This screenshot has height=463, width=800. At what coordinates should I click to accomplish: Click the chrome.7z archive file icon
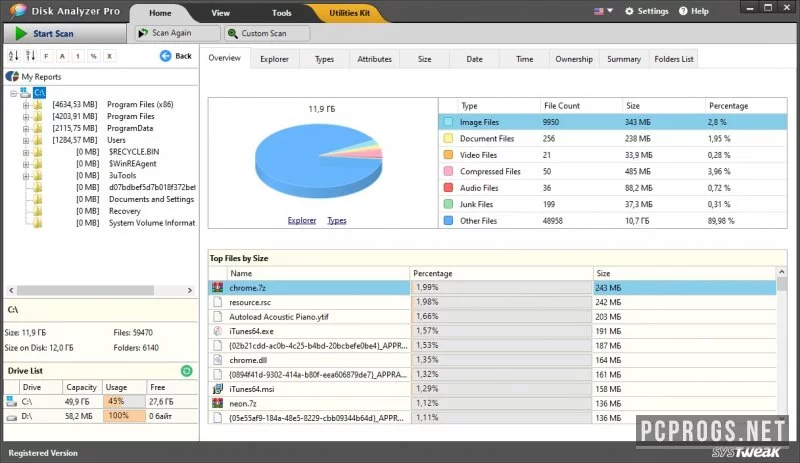(x=218, y=287)
